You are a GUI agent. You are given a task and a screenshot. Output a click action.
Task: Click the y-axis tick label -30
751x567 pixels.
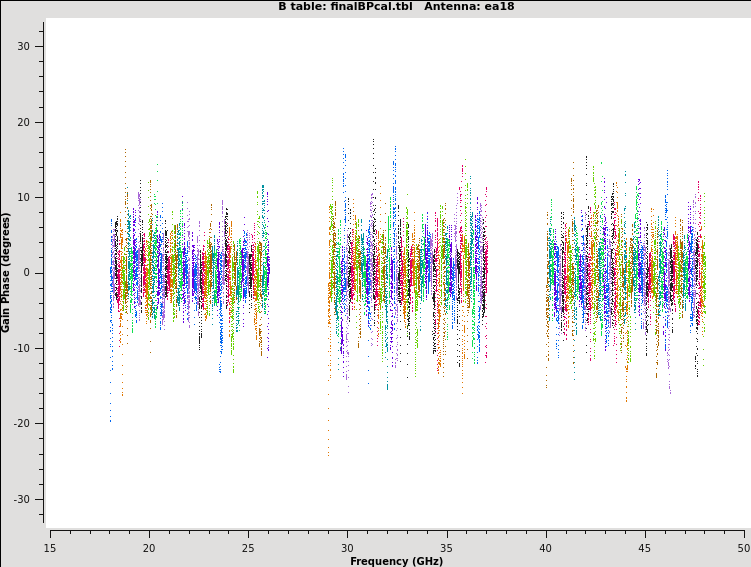[x=22, y=500]
